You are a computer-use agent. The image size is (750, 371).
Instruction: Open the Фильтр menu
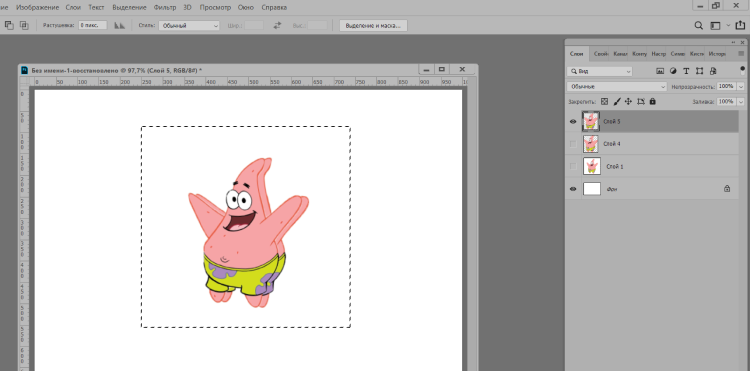click(165, 8)
